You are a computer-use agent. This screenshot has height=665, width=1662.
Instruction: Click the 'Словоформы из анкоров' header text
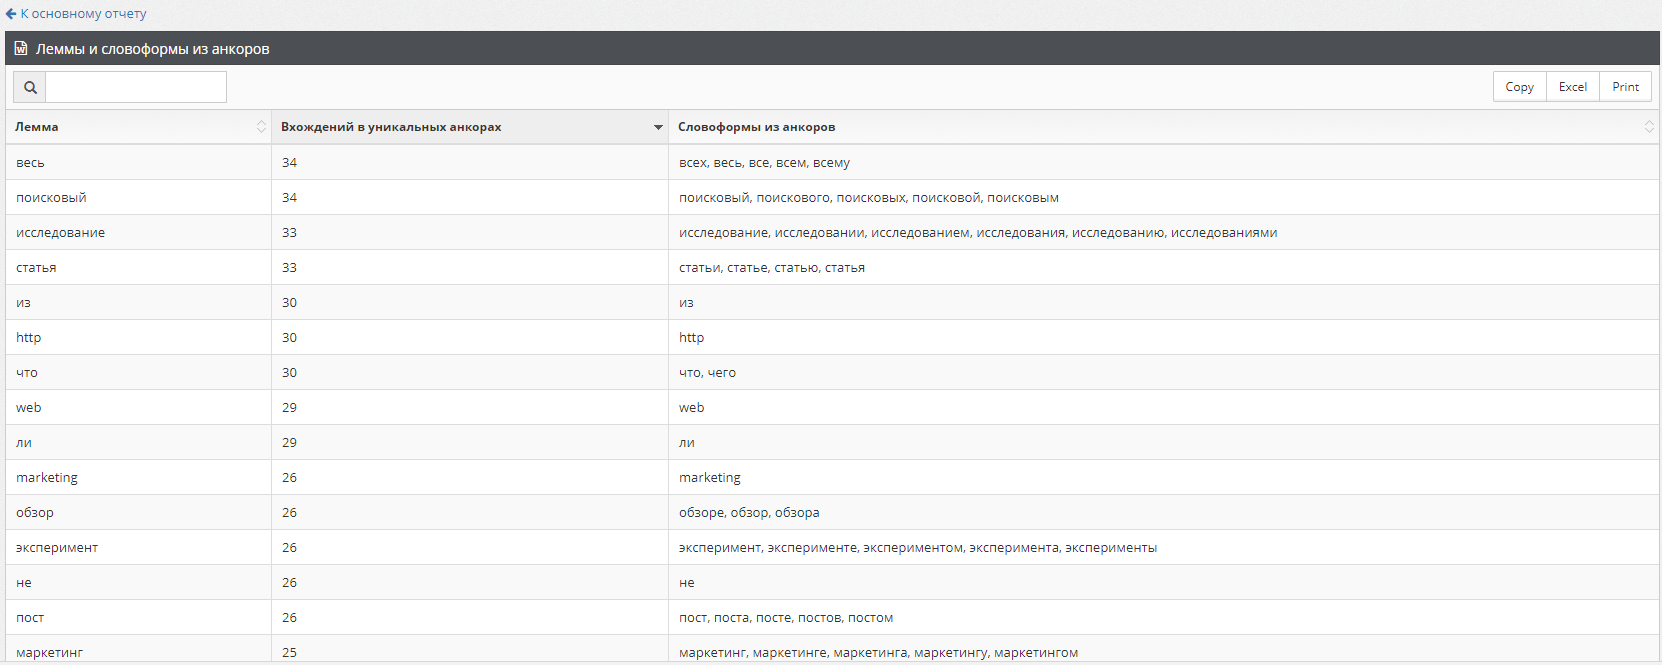coord(756,127)
